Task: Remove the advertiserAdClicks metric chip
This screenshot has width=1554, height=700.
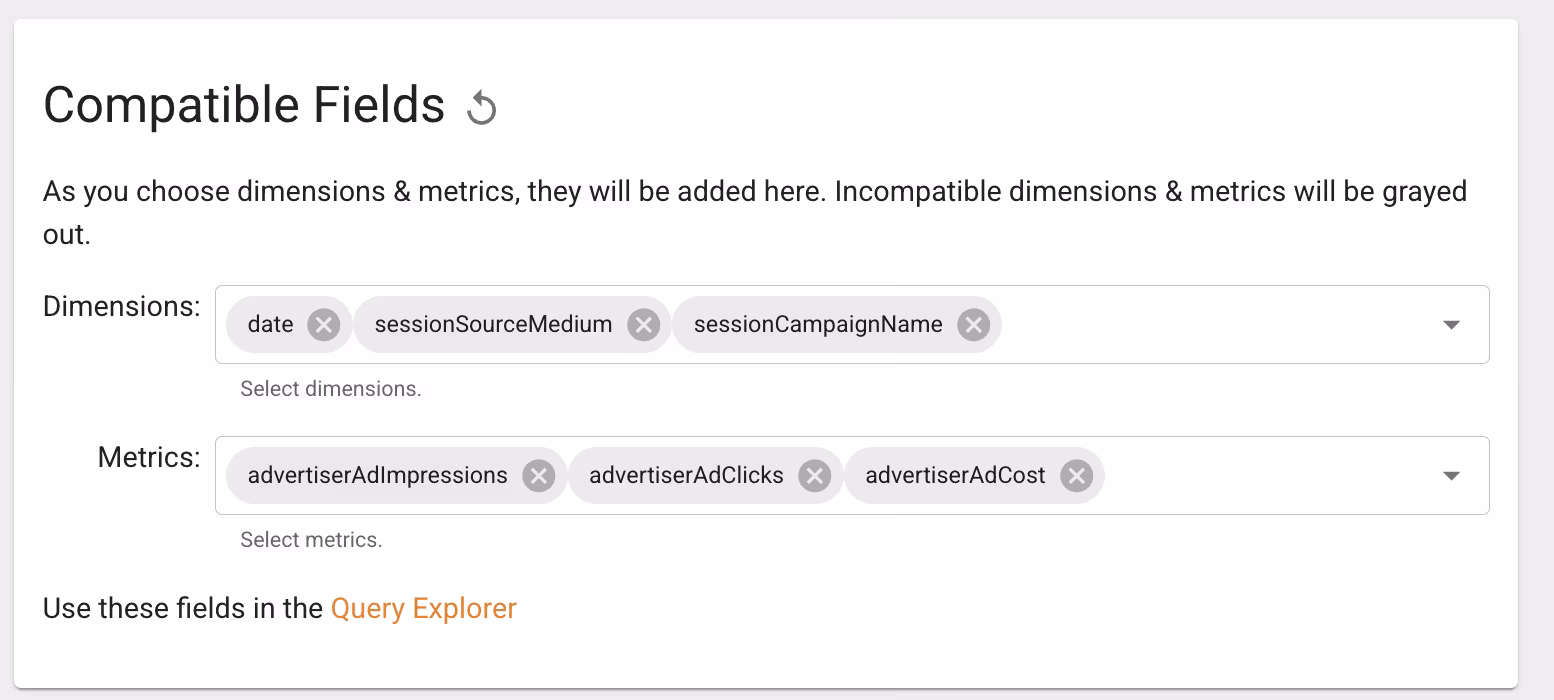Action: 814,475
